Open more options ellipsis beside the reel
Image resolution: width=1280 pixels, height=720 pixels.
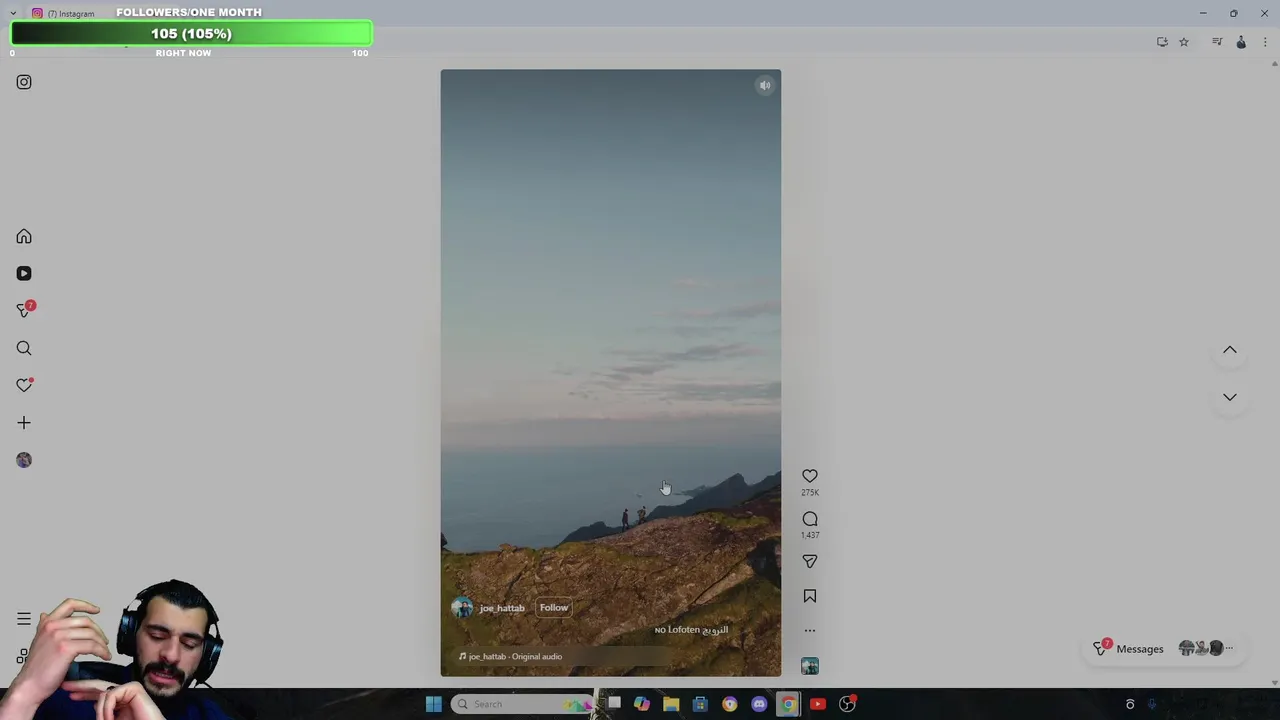[x=810, y=631]
